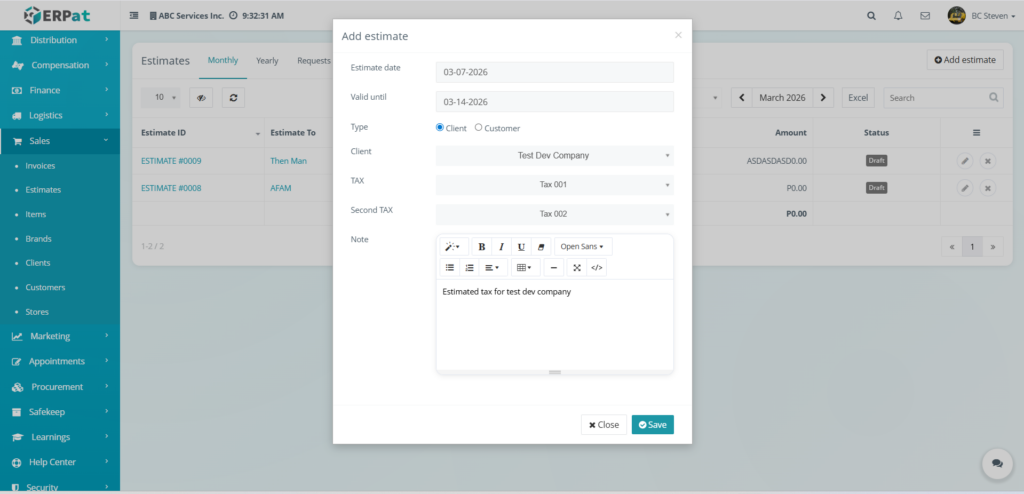
Task: Save the new estimate
Action: pyautogui.click(x=652, y=425)
